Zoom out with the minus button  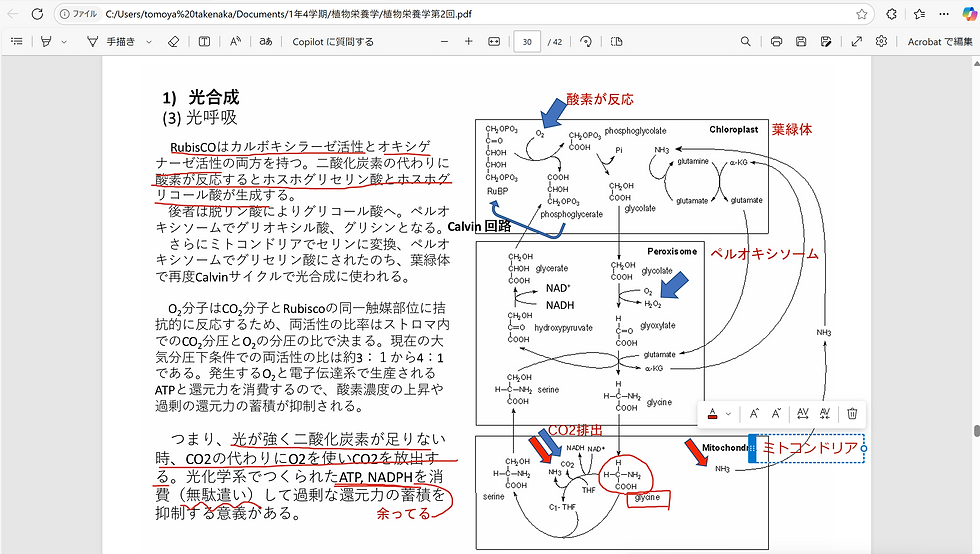[x=444, y=41]
